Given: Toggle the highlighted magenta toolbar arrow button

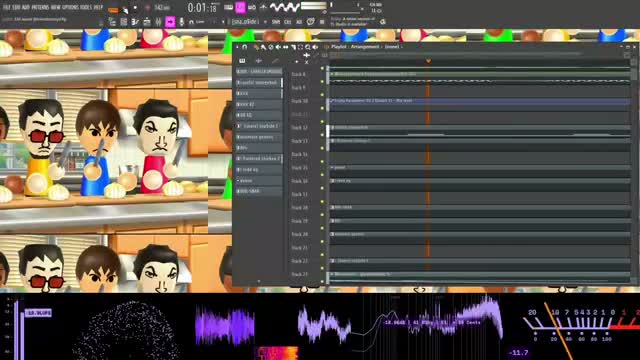Looking at the screenshot, I should coord(170,22).
